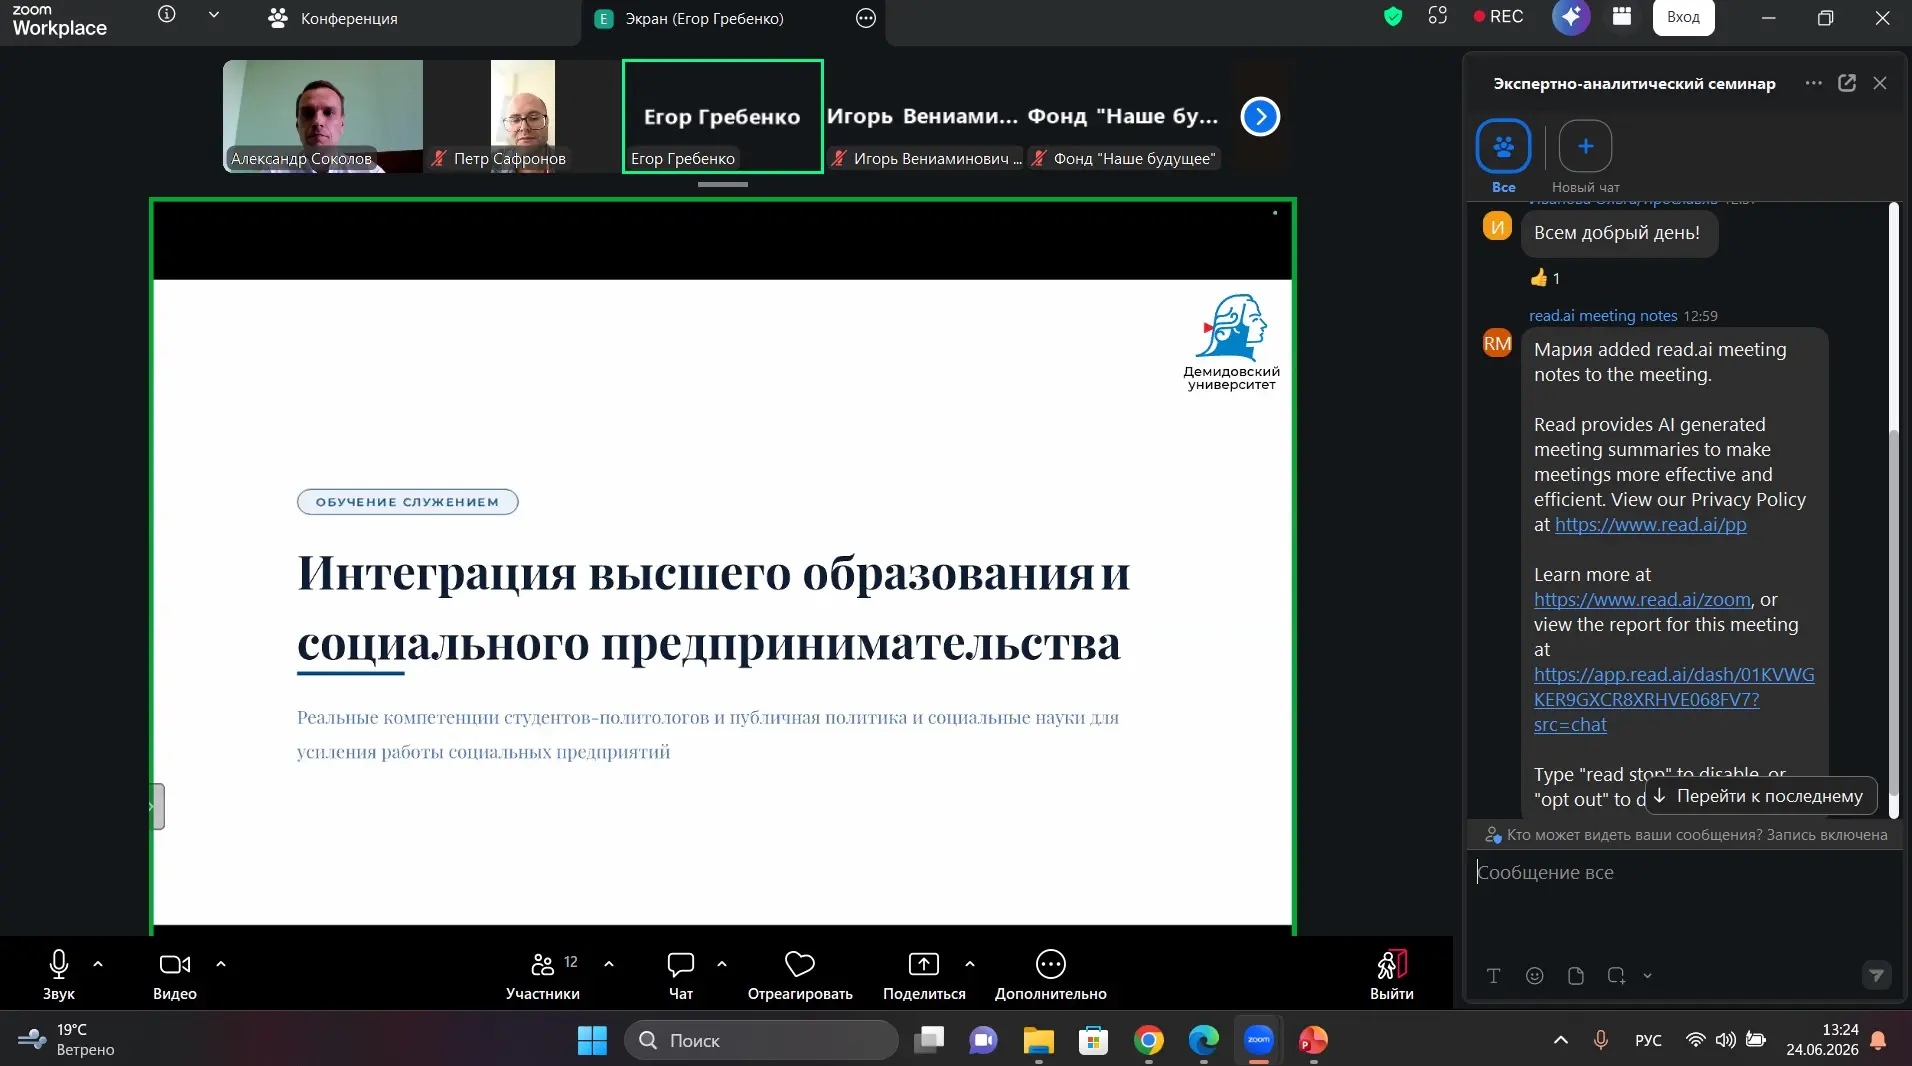Select Игорь Вениаминович participant tile
The height and width of the screenshot is (1066, 1912).
(923, 116)
